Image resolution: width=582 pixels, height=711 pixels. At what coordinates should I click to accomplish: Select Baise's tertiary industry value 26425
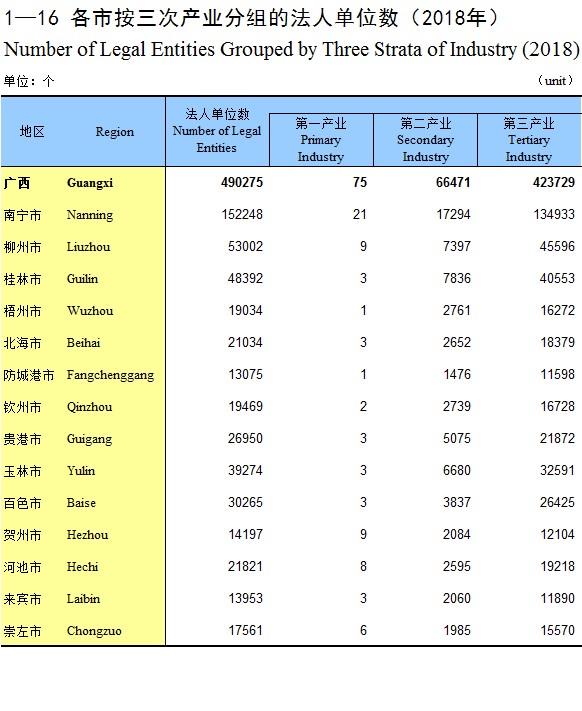(x=557, y=502)
